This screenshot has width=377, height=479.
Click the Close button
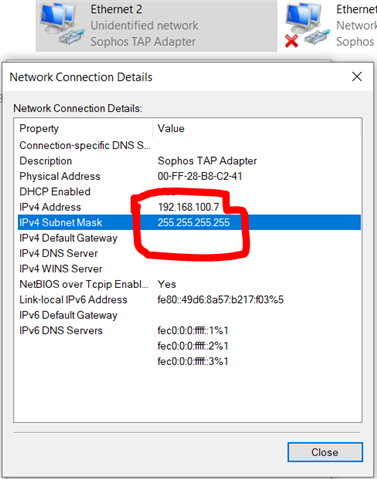coord(325,452)
